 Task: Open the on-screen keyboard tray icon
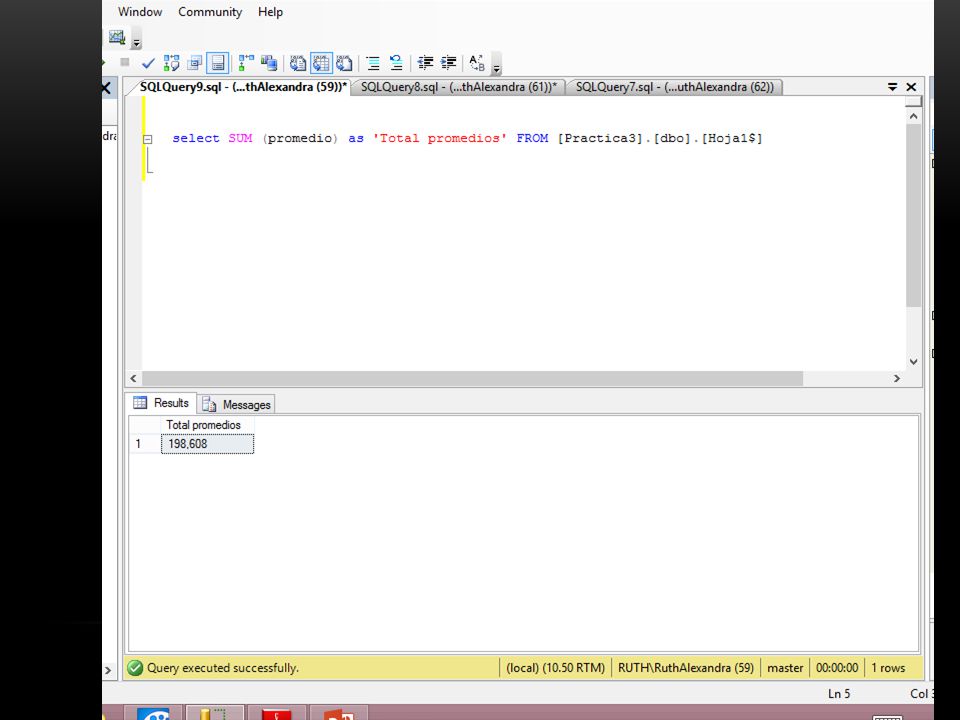(x=887, y=717)
